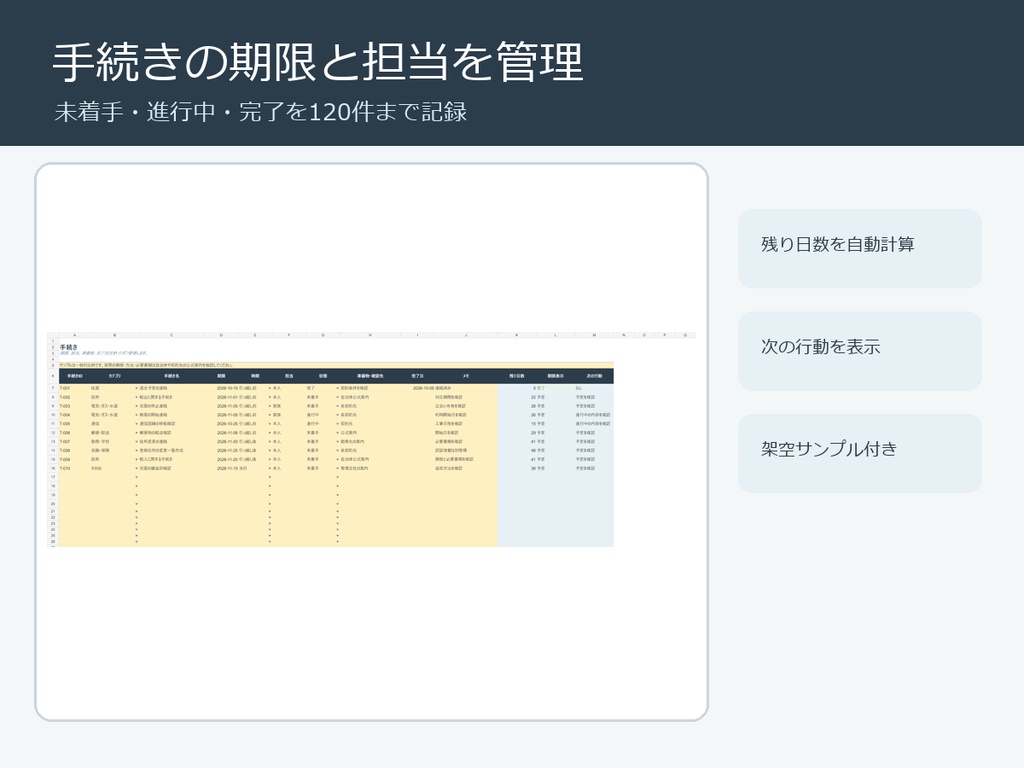Select the T-002 cell in the spreadsheet
This screenshot has height=768, width=1024.
pyautogui.click(x=65, y=397)
